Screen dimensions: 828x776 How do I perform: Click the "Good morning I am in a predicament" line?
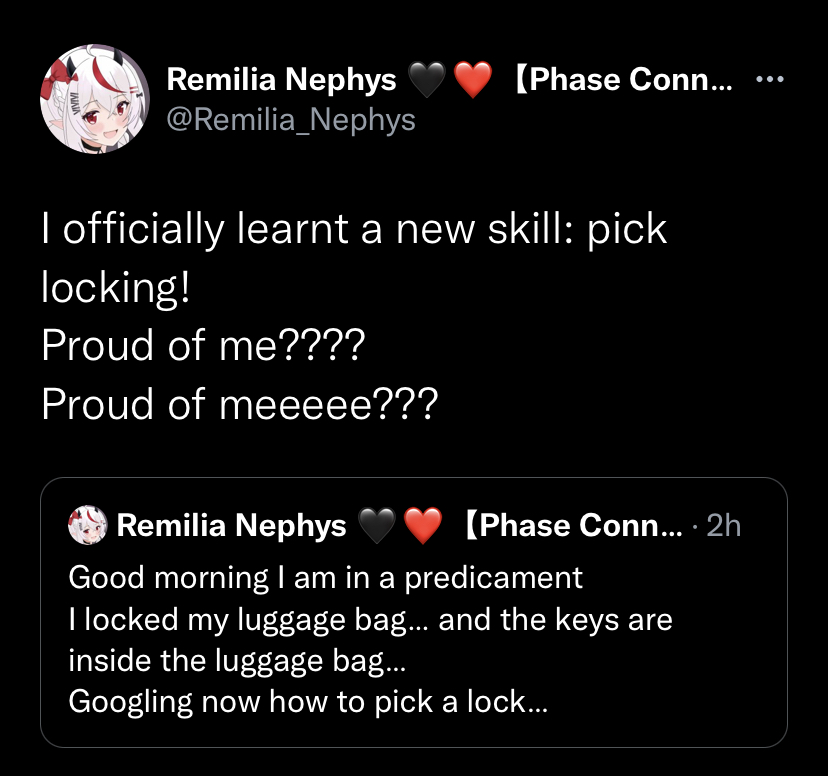(x=326, y=578)
